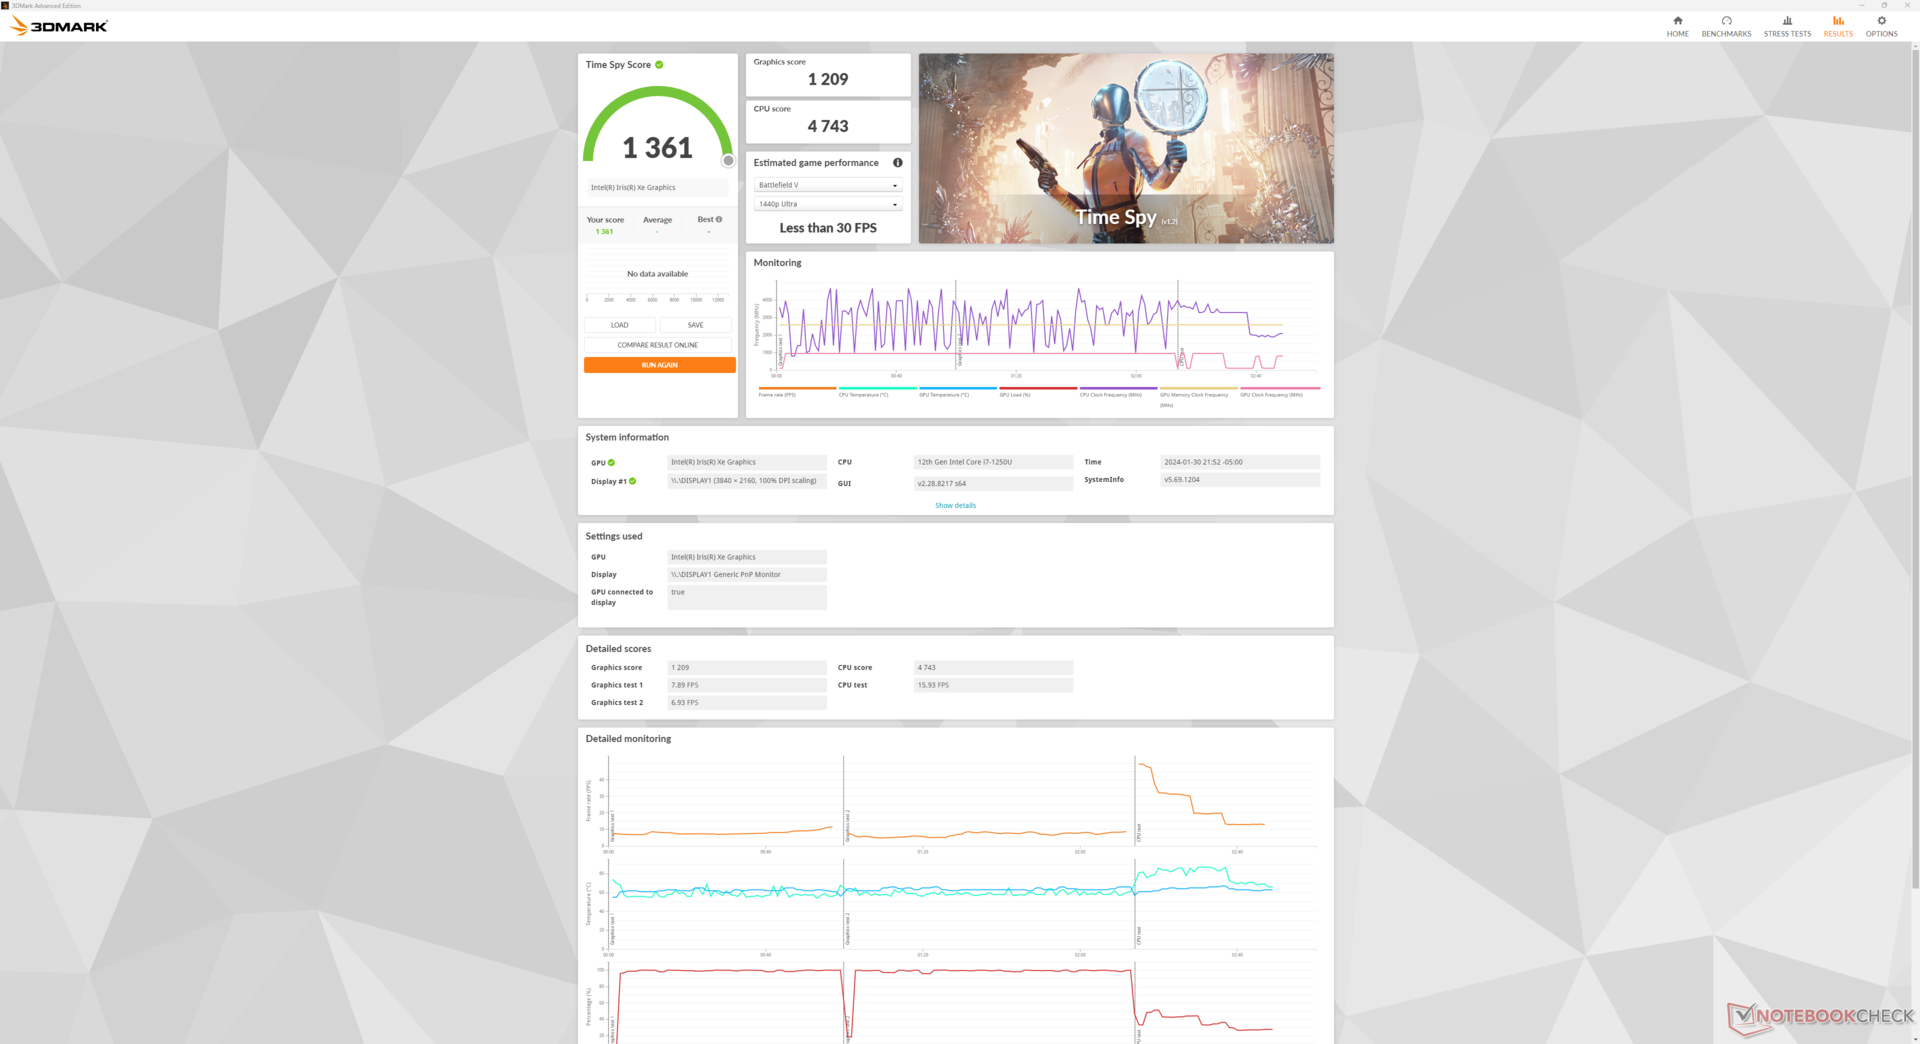Click info icon next to Best score
1920x1044 pixels.
click(719, 220)
